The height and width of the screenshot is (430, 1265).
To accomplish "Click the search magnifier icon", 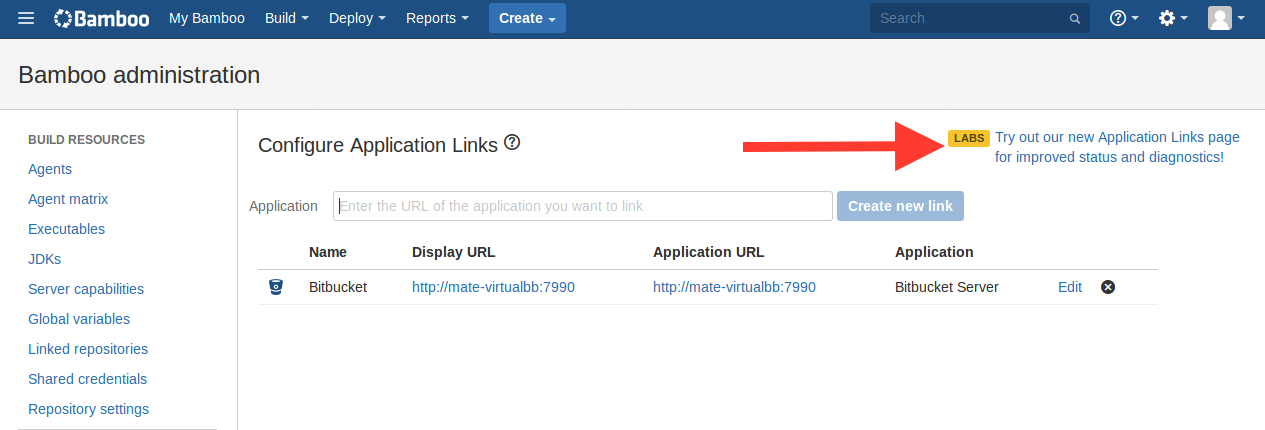I will [1075, 19].
